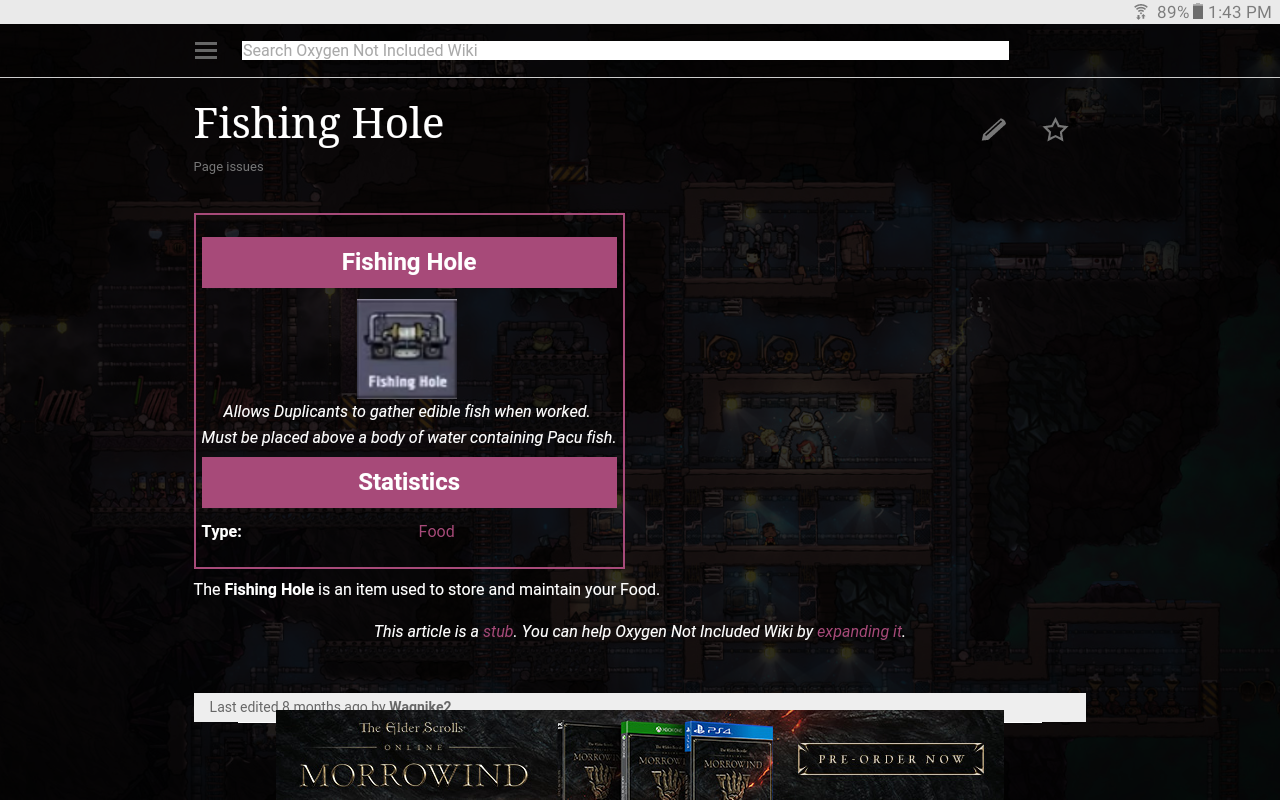Open the last editor Wagnike2 link
Viewport: 1280px width, 800px height.
point(420,707)
